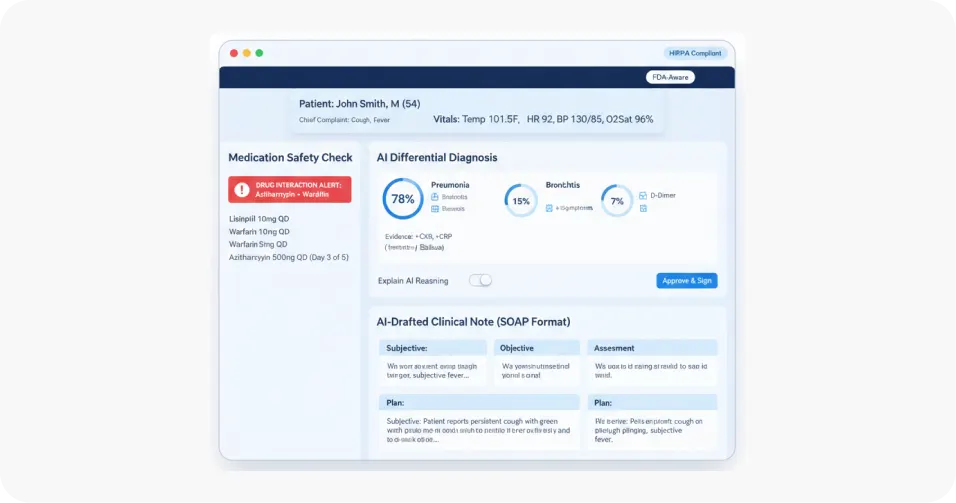Screen dimensions: 956x503
Task: Click the 'Evidence: +CXR, +CRP' line
Action: tap(418, 237)
